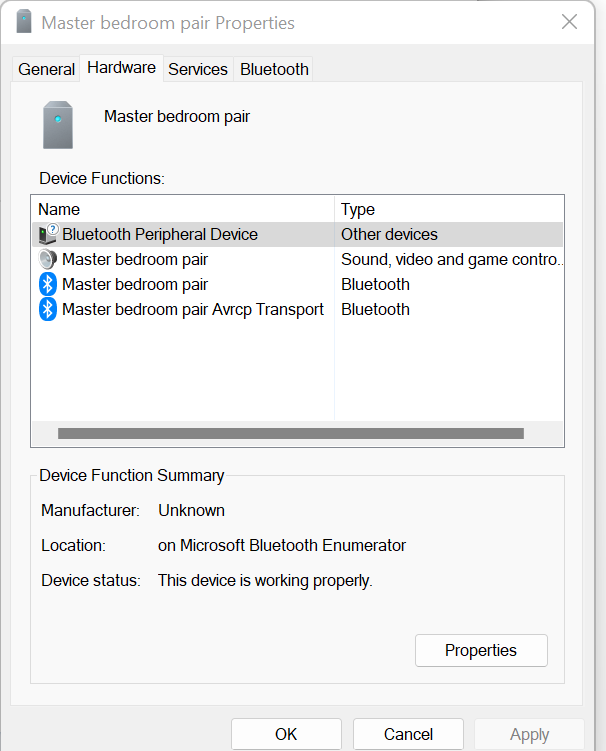
Task: Click Bluetooth icon beside plain Master bedroom pair
Action: 47,284
